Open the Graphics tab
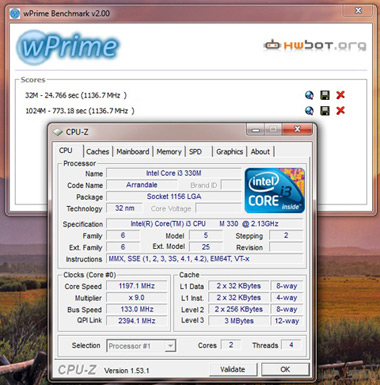Screen dimensions: 380x385 click(x=229, y=152)
